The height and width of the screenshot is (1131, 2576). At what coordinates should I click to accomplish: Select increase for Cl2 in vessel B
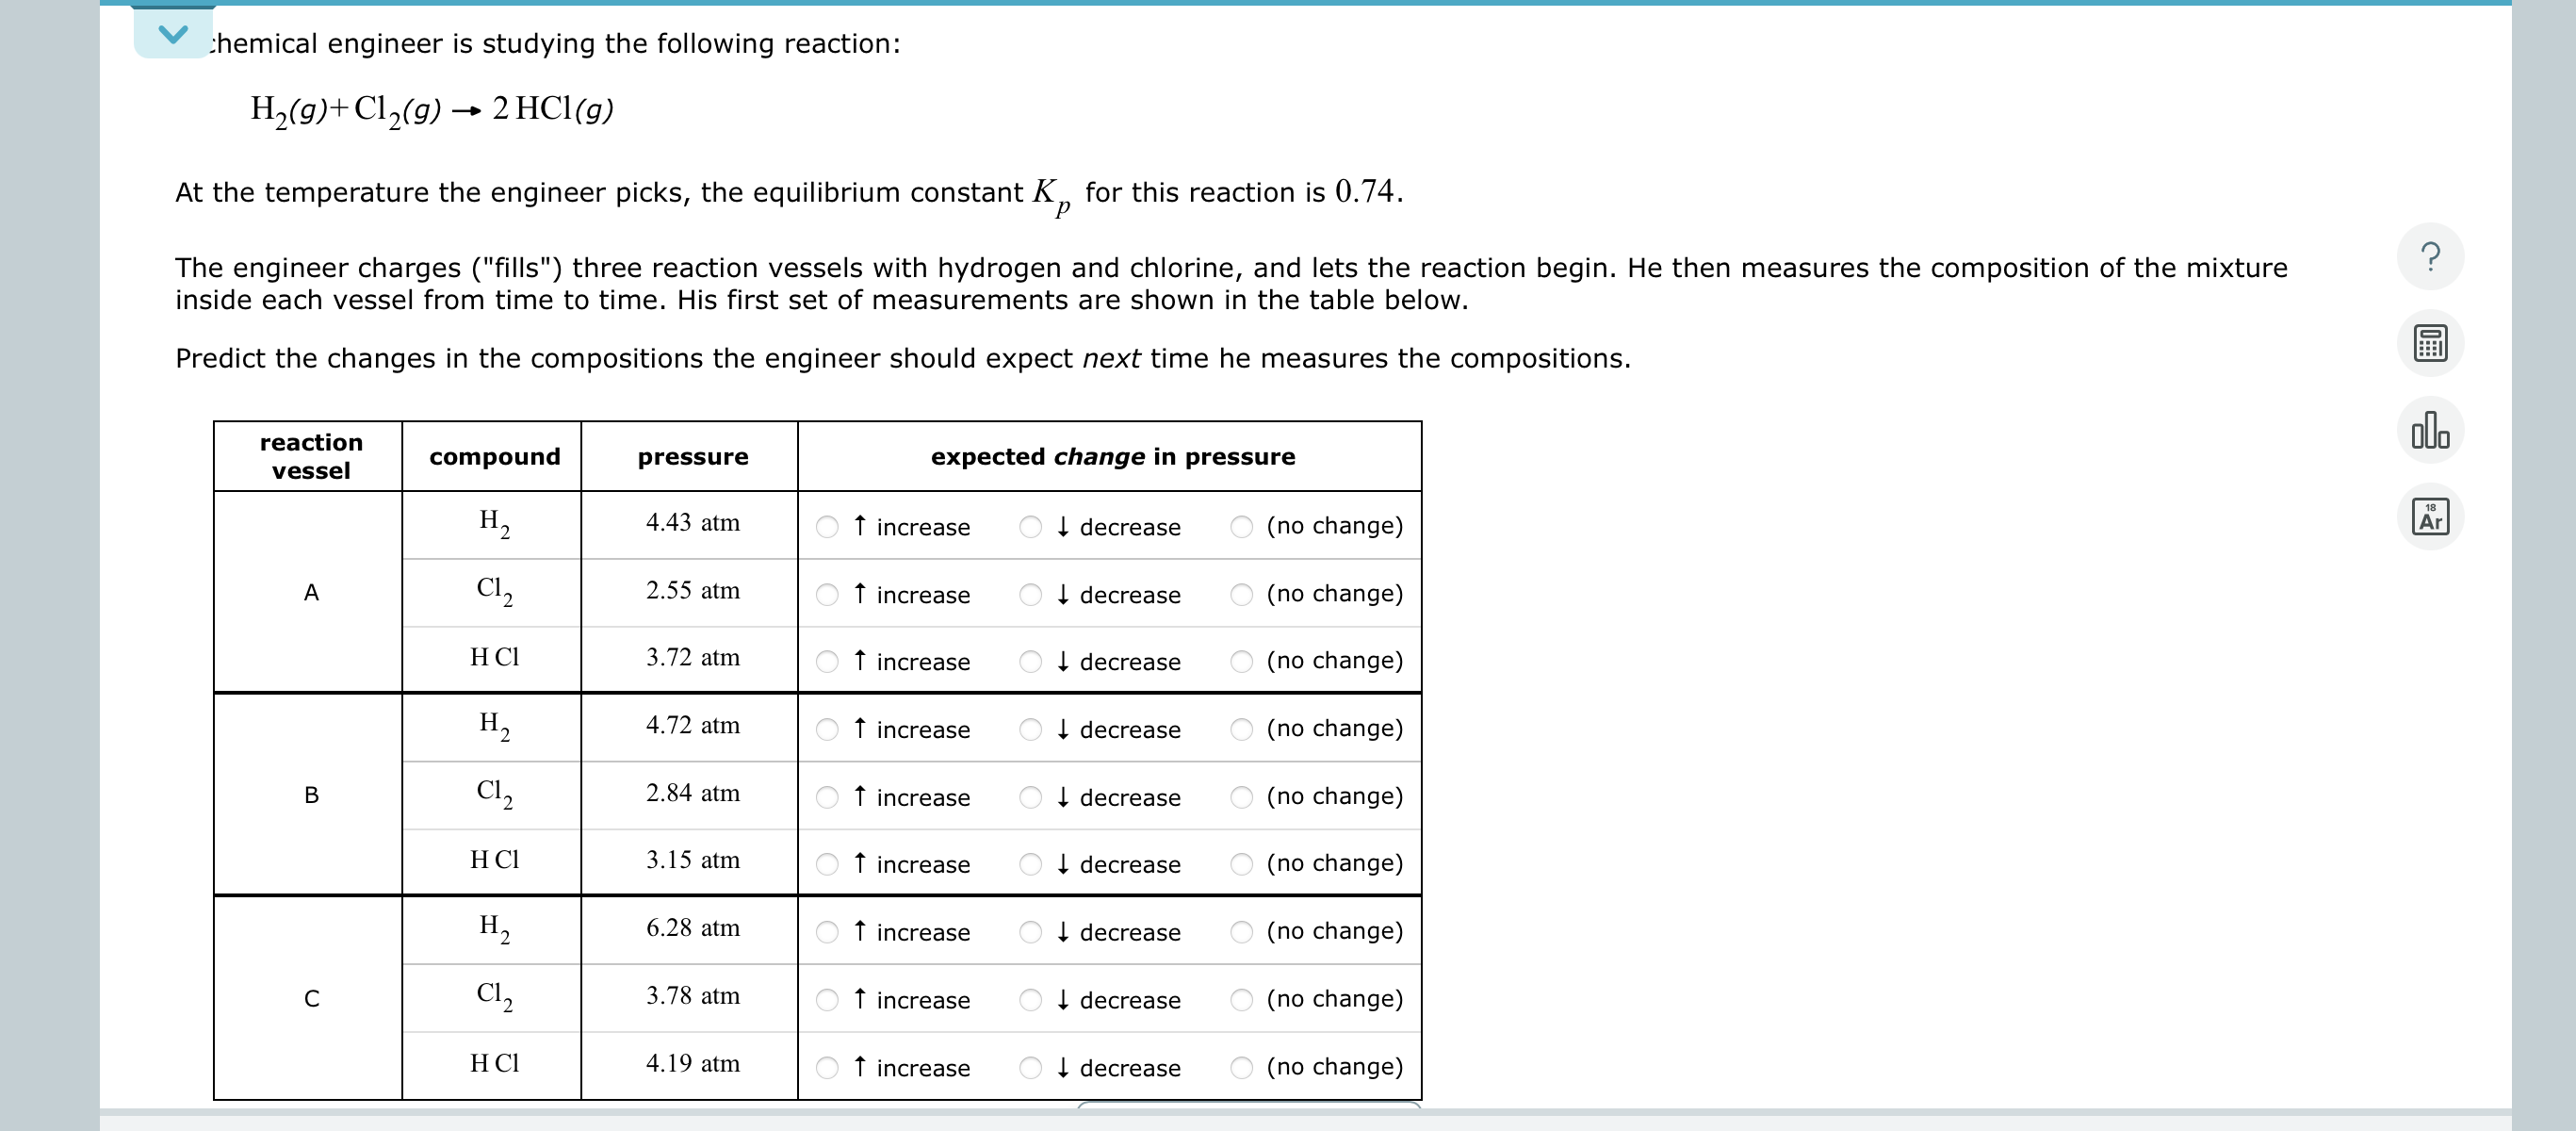(828, 797)
